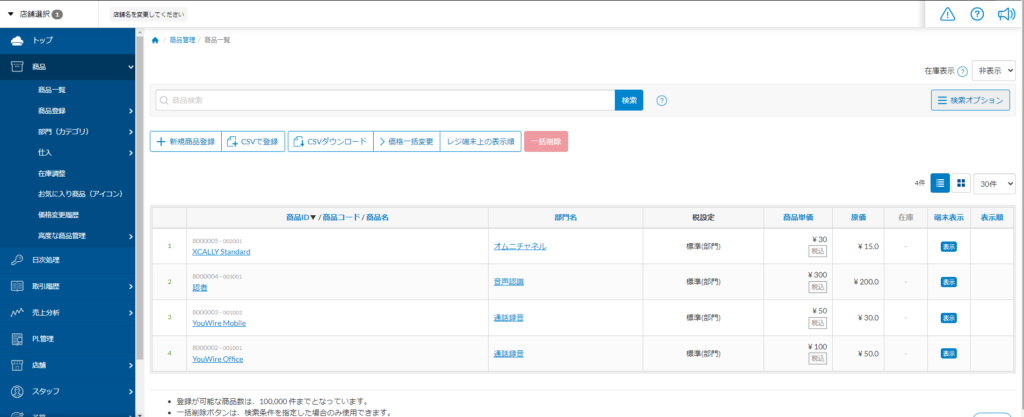Open 商品一覧 in the sidebar
Viewport: 1024px width, 417px height.
52,90
